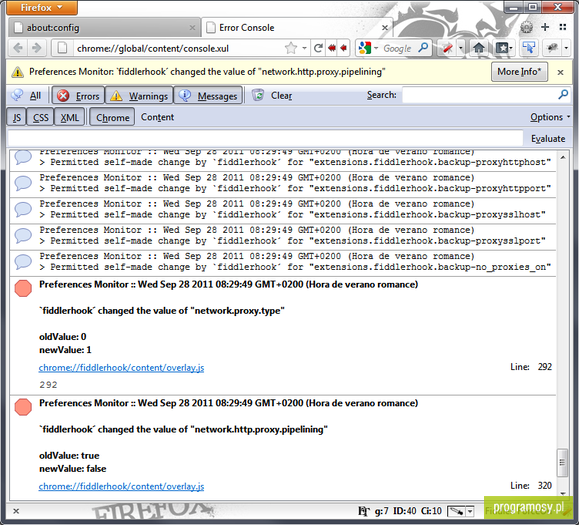The width and height of the screenshot is (579, 525).
Task: Close the Error Console tab
Action: pos(385,27)
